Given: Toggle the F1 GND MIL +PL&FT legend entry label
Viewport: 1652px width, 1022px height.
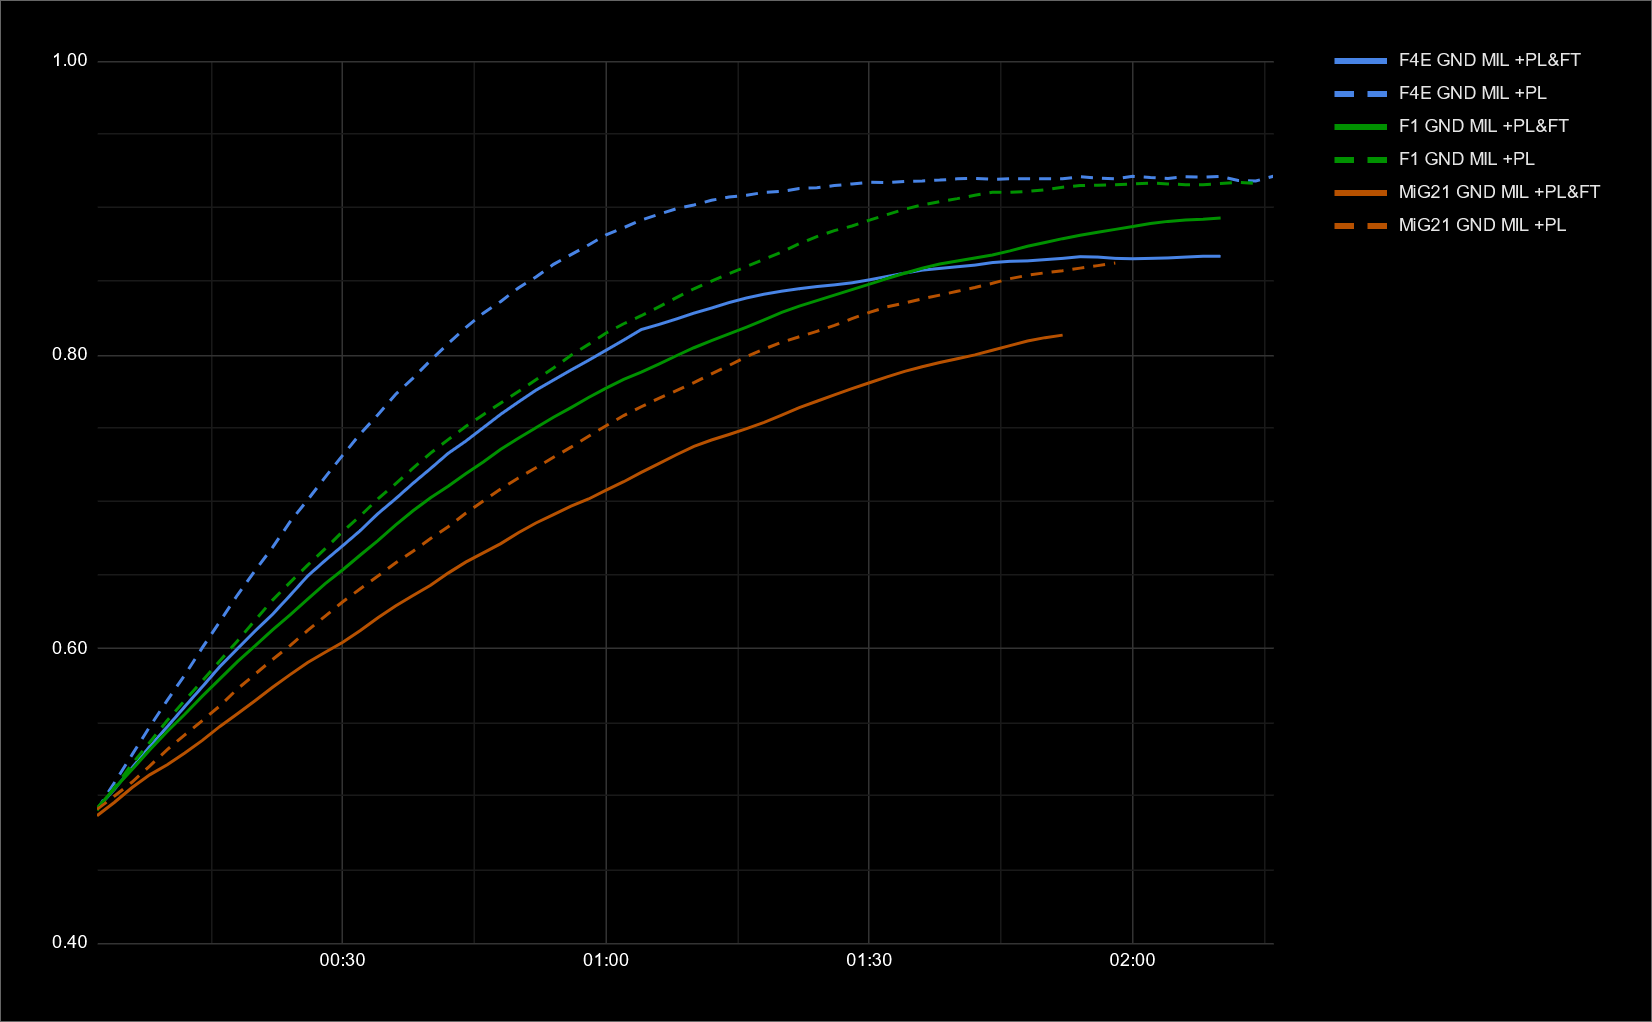Looking at the screenshot, I should click(x=1483, y=126).
